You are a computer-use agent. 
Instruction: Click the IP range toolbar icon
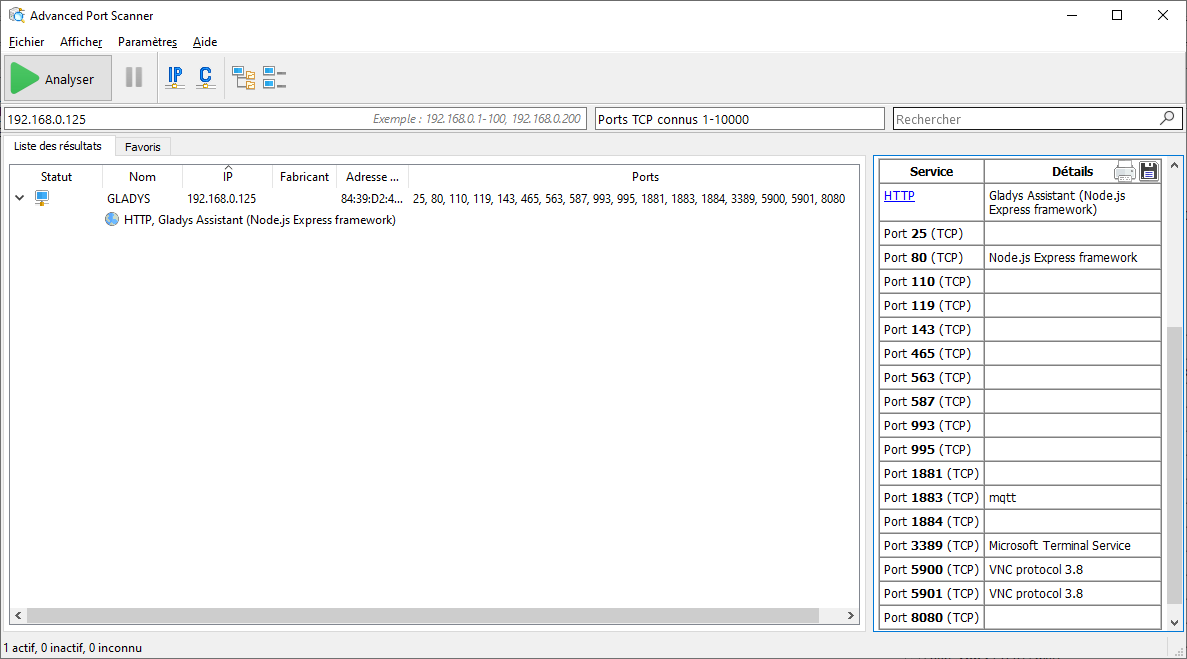point(175,77)
